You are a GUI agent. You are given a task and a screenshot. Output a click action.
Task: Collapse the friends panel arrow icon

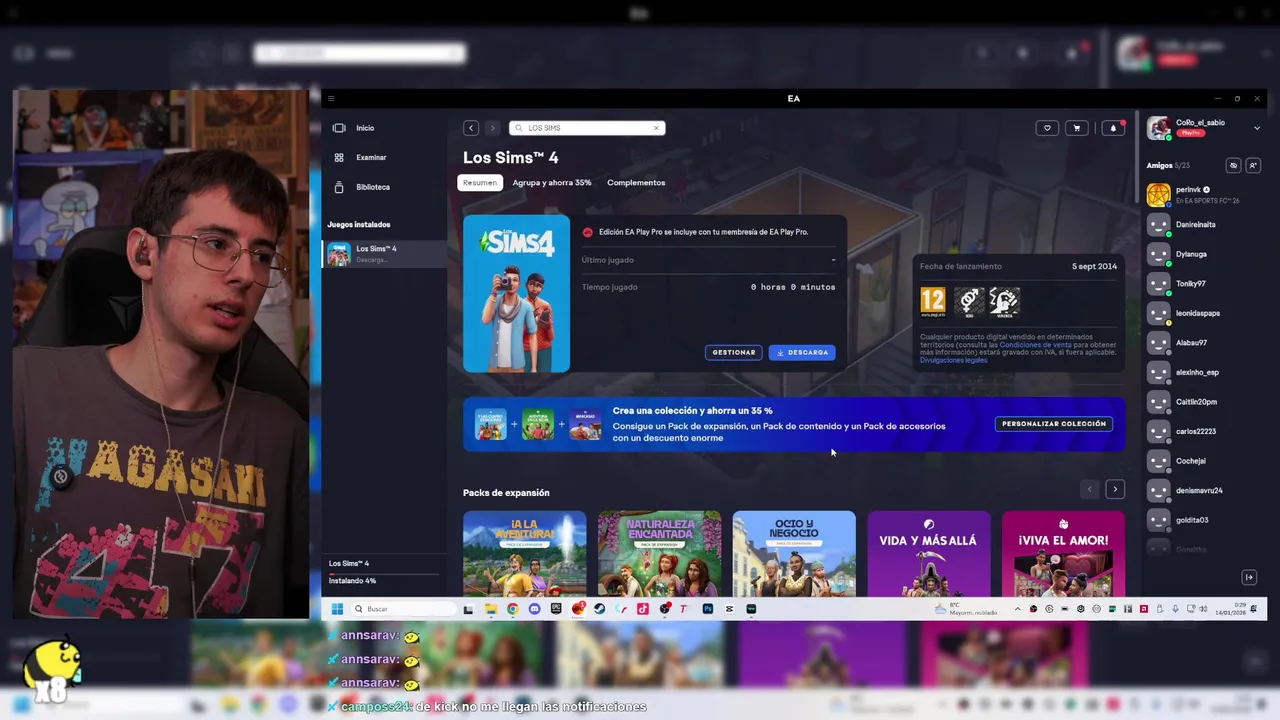tap(1249, 577)
